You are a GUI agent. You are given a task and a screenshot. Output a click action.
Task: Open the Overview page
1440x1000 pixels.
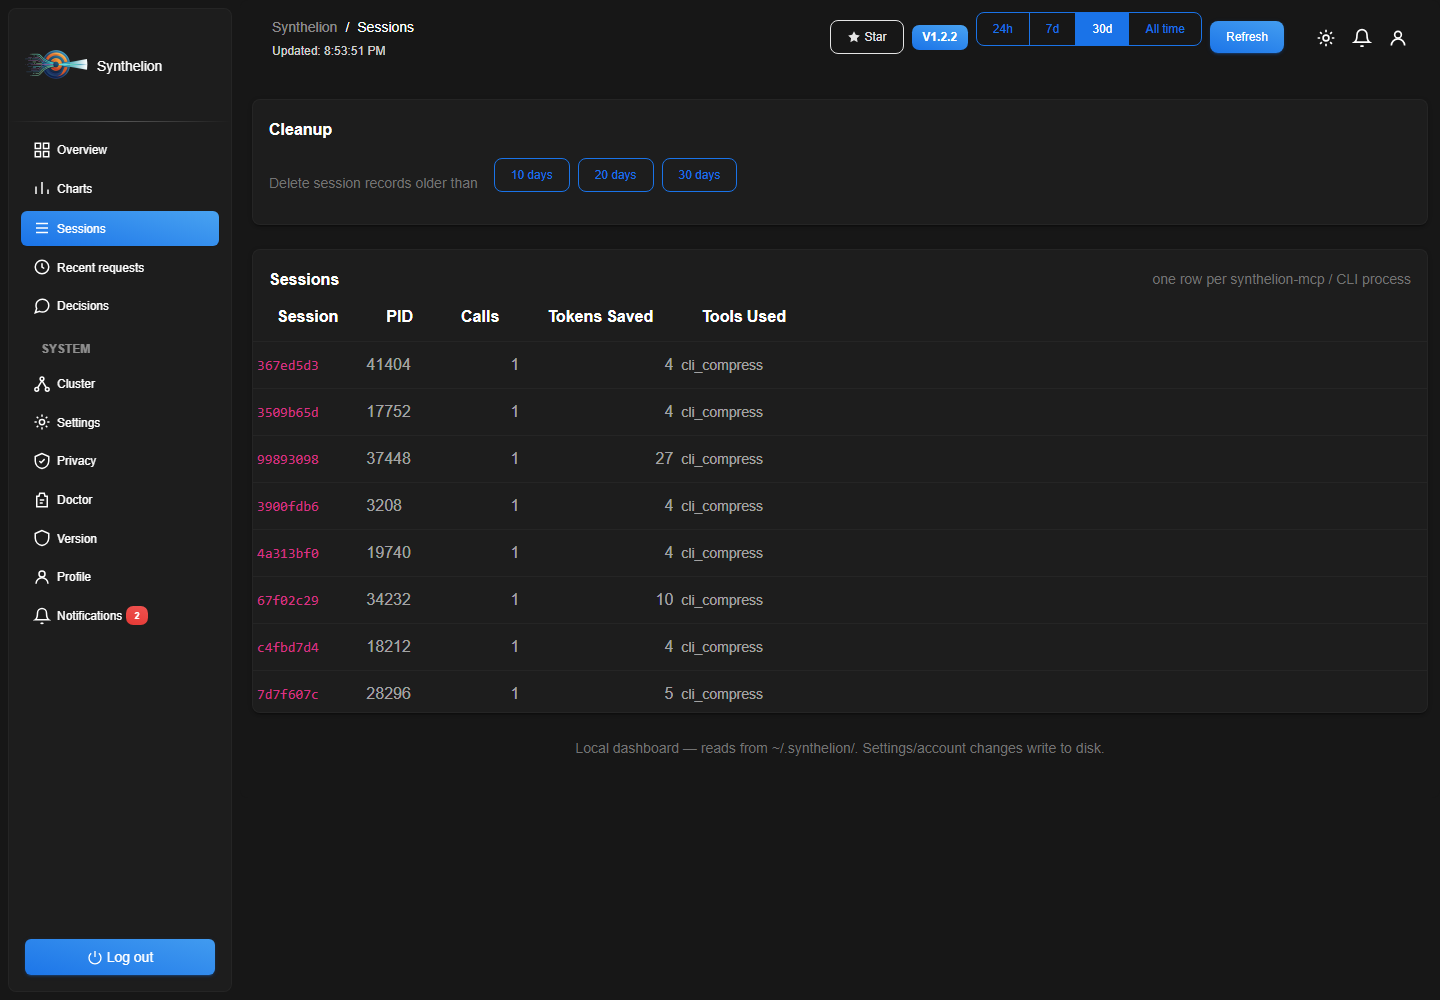tap(120, 150)
